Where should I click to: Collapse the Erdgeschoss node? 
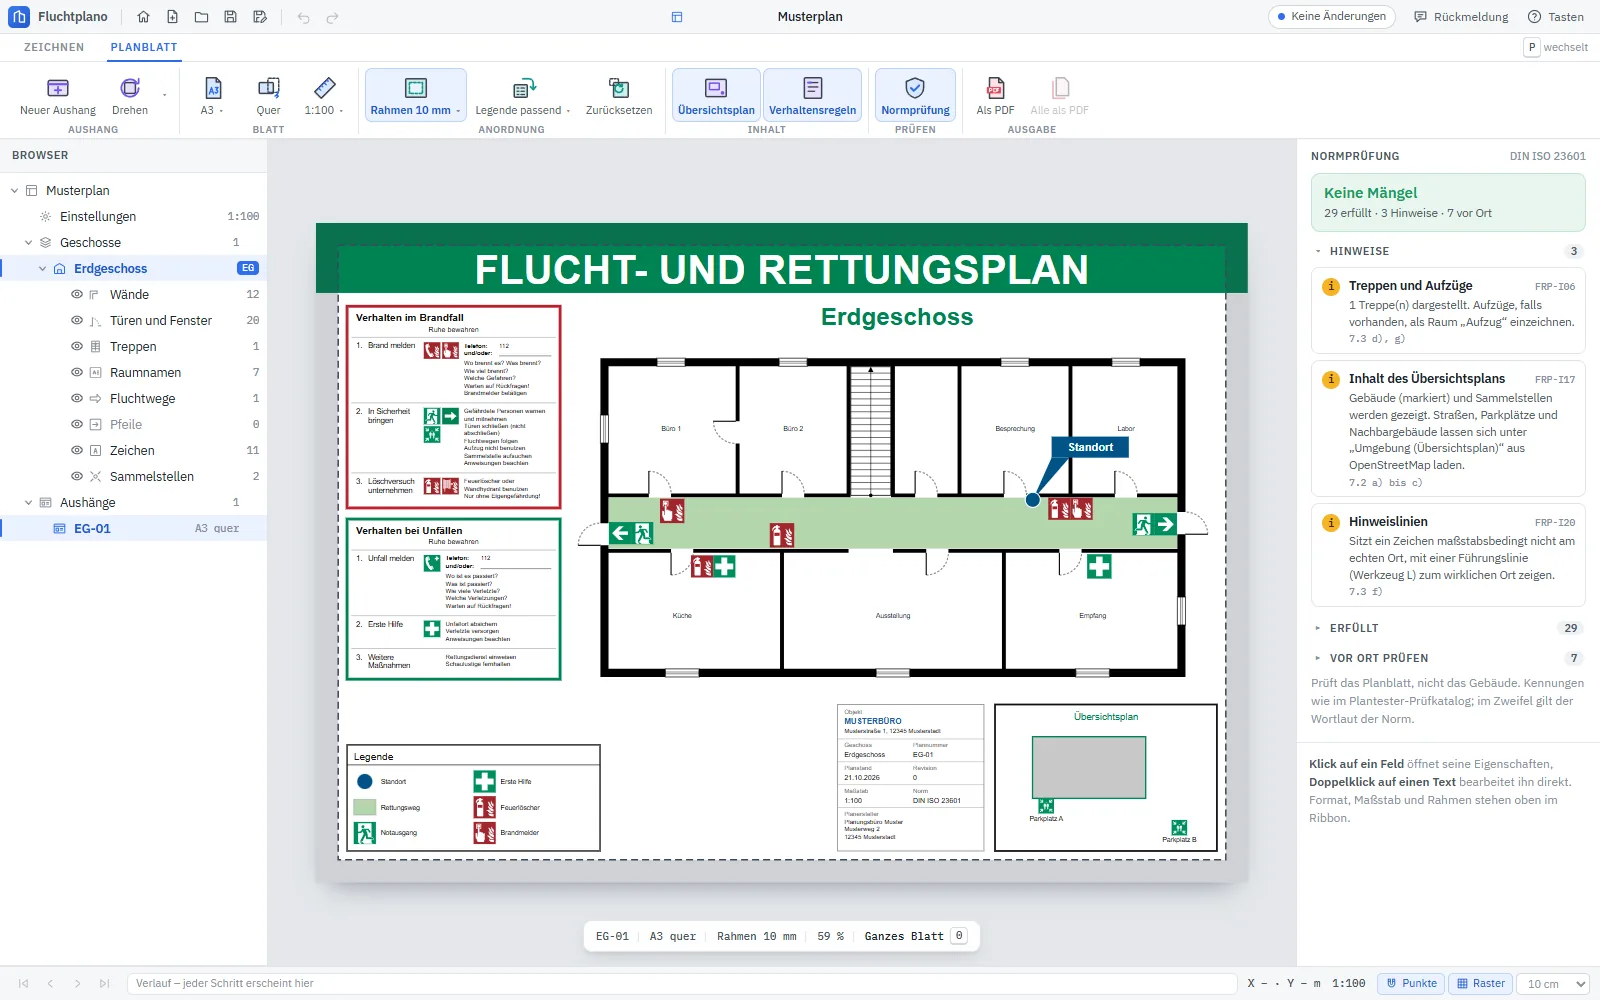pos(42,269)
